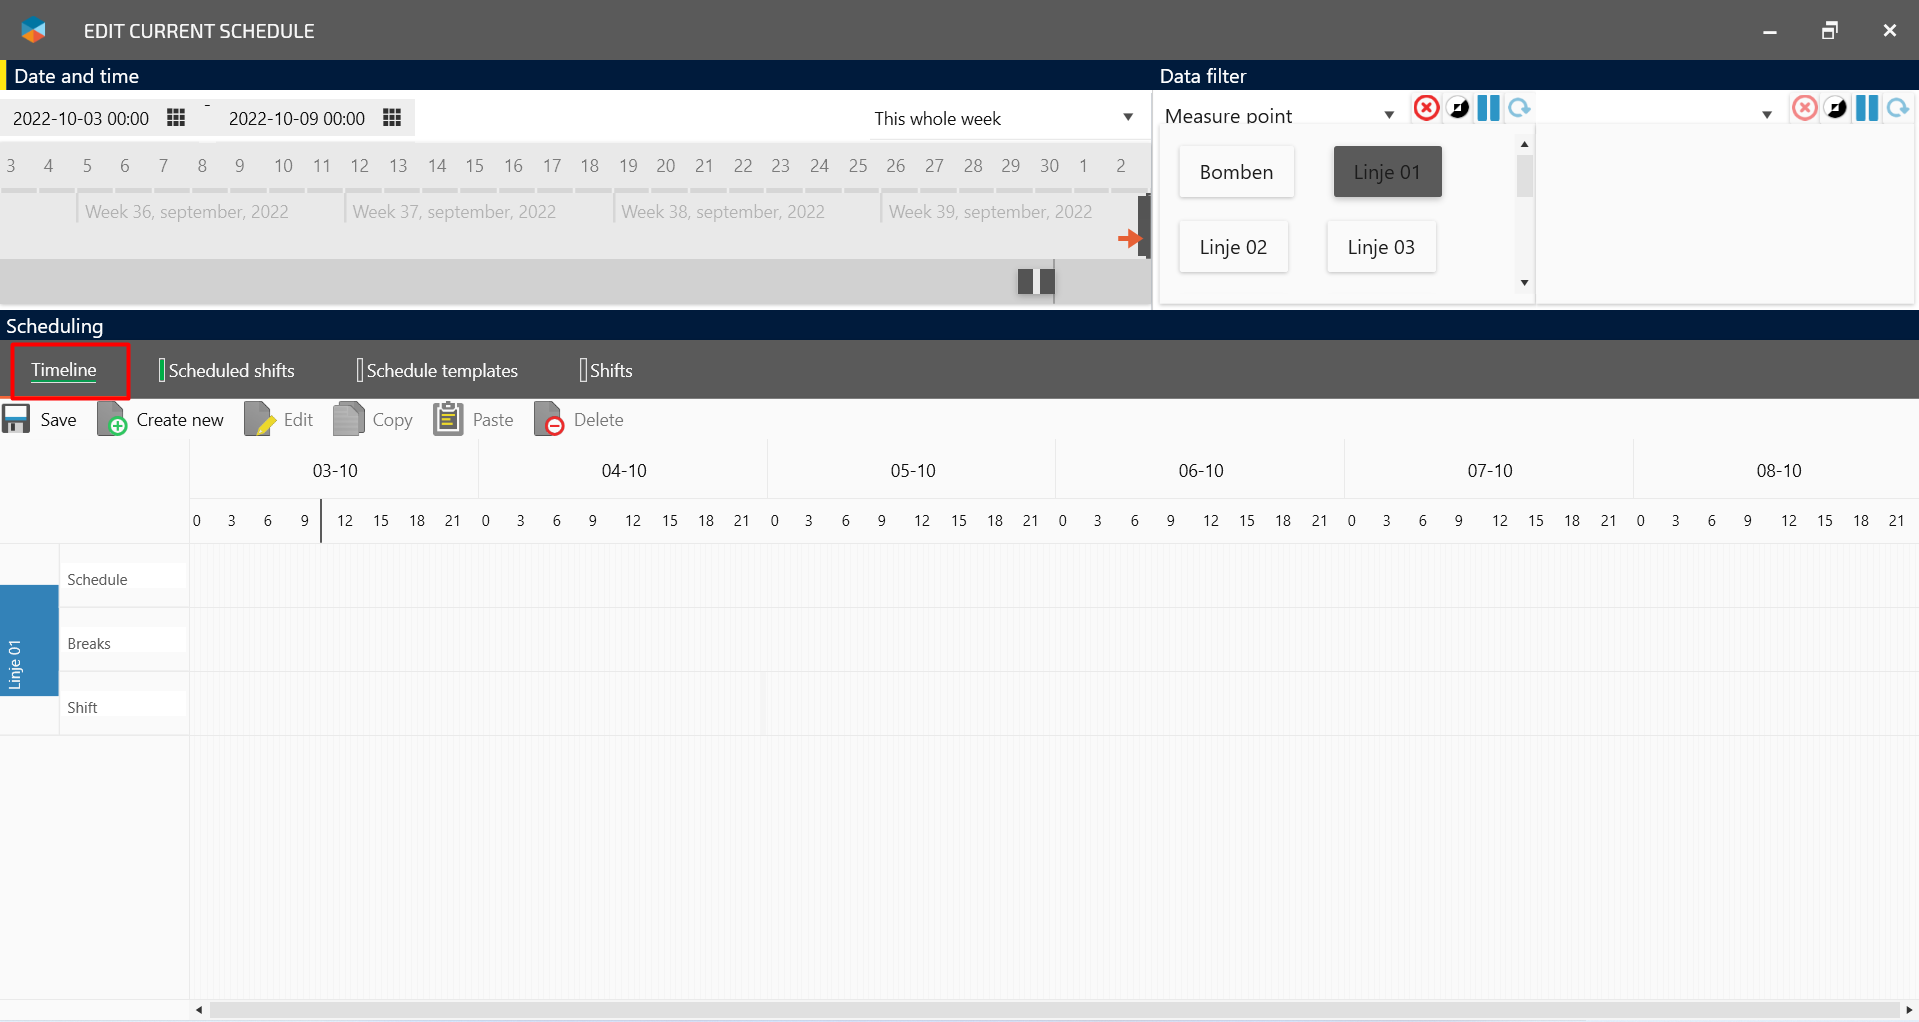Open the second empty data filter dropdown
This screenshot has width=1919, height=1022.
pyautogui.click(x=1767, y=115)
